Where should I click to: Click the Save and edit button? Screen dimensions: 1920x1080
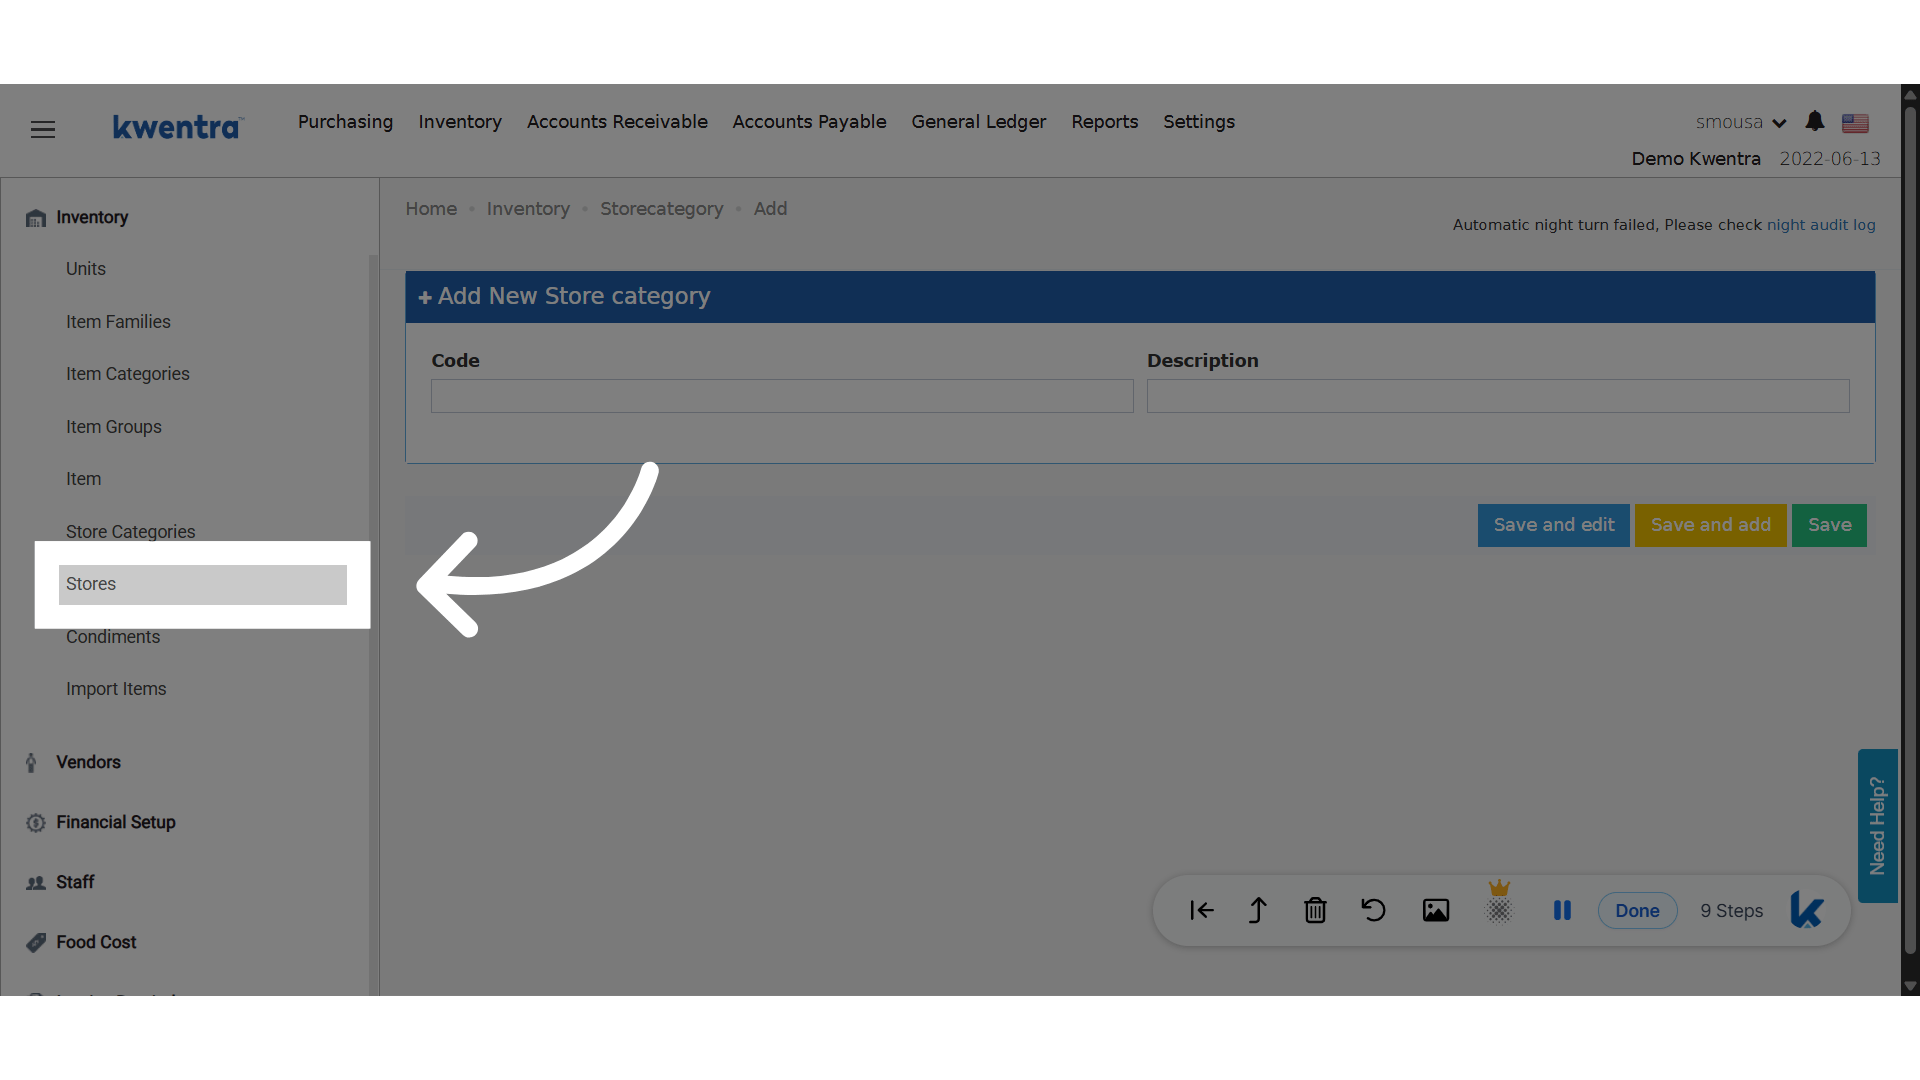coord(1554,526)
